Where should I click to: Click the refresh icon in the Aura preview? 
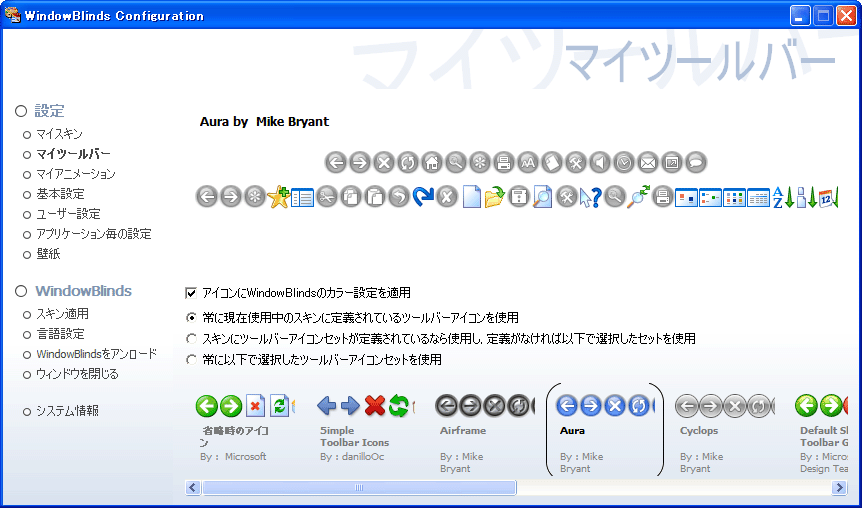(x=408, y=163)
